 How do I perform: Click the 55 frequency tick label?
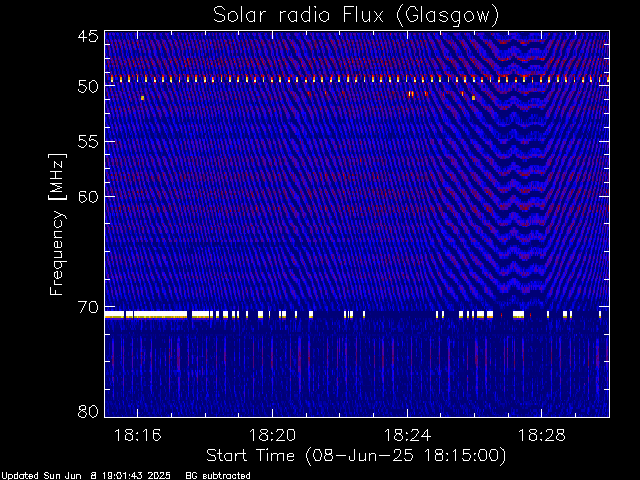point(88,142)
